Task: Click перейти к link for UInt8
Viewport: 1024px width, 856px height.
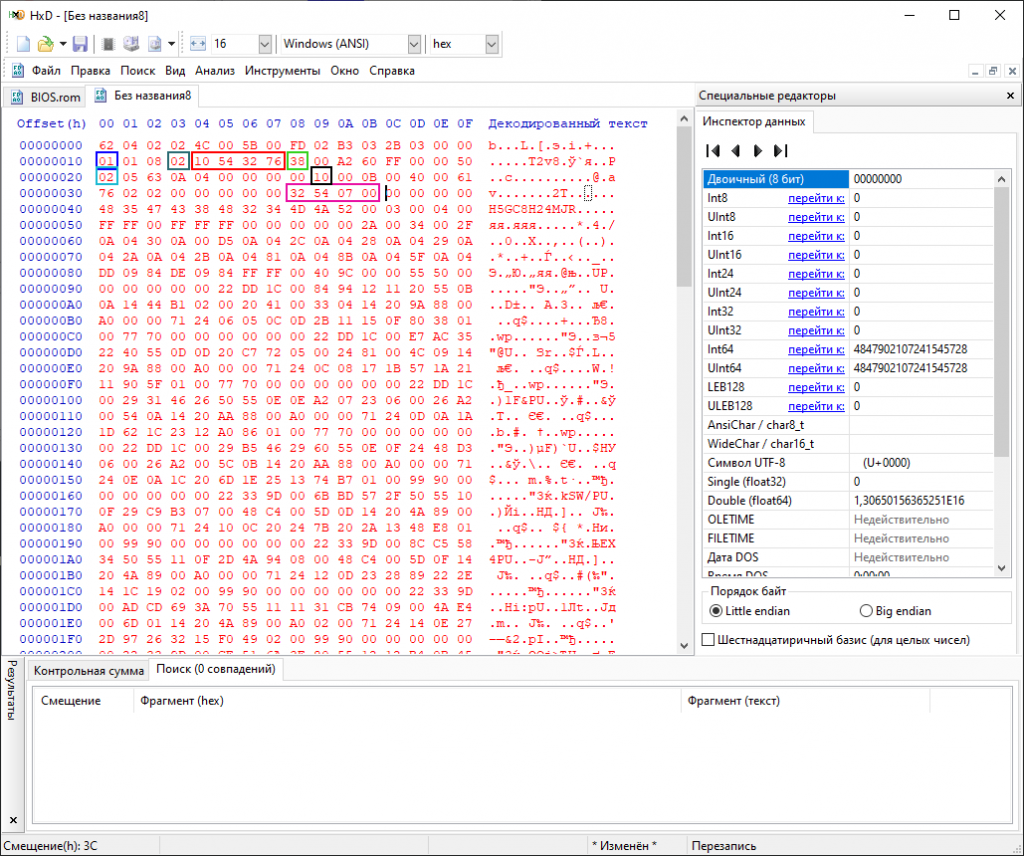Action: click(x=816, y=217)
